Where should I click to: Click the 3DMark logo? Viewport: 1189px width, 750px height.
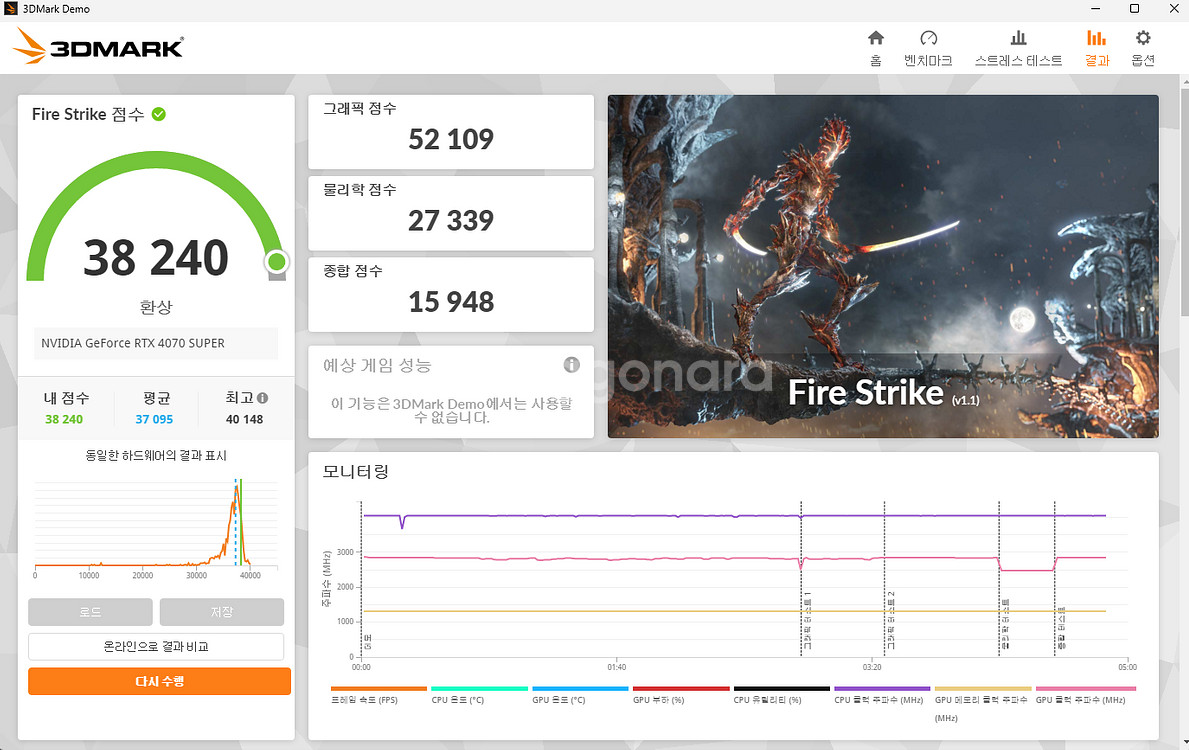(98, 46)
